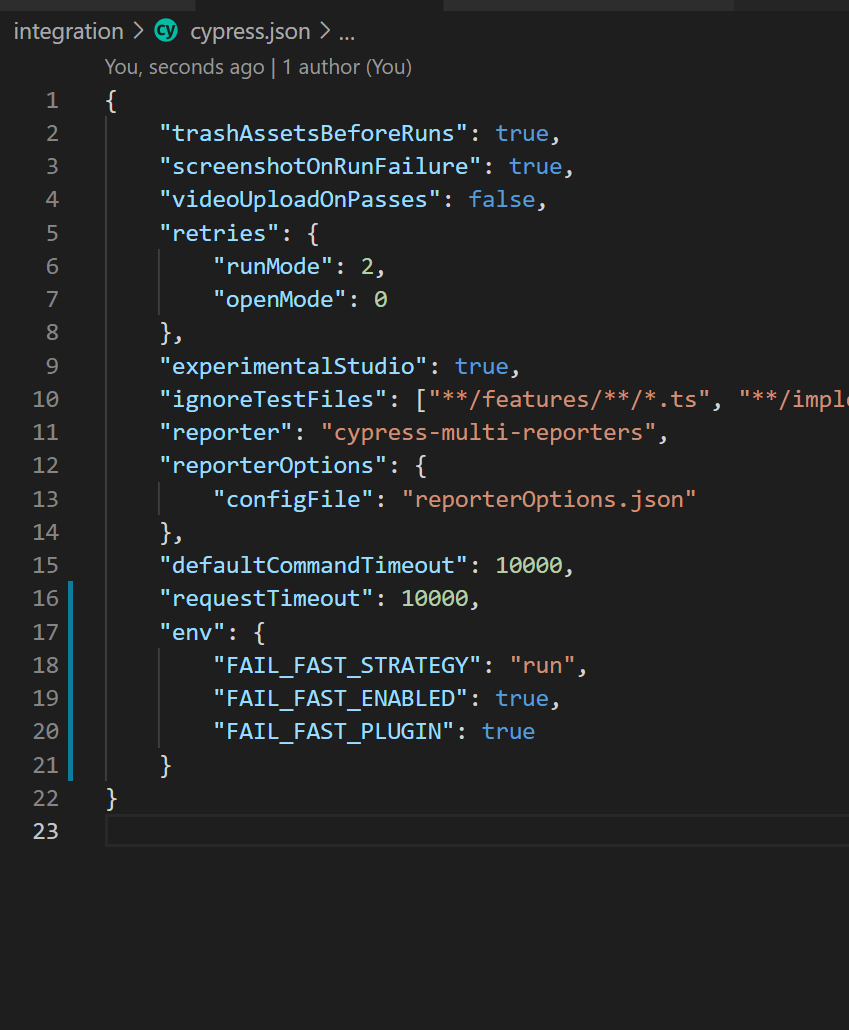Image resolution: width=849 pixels, height=1030 pixels.
Task: Click the "openMode" key
Action: [x=280, y=300]
